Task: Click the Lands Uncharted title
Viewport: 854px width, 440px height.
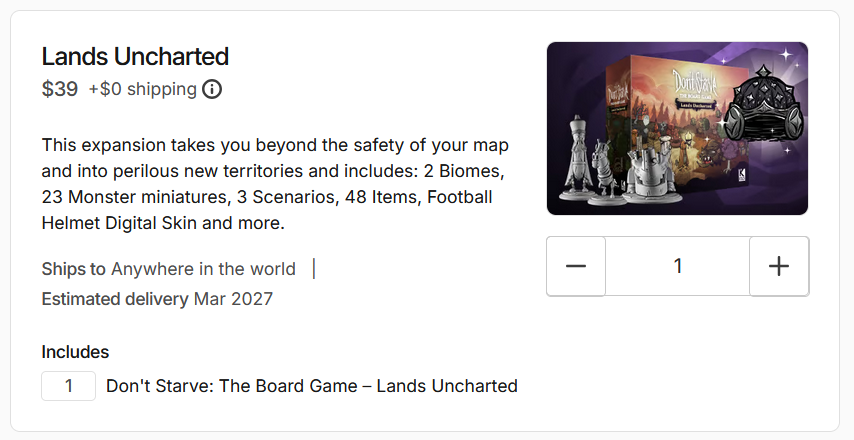Action: pyautogui.click(x=135, y=56)
